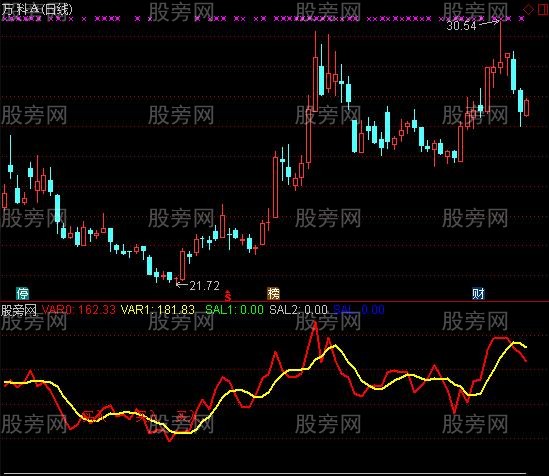
Task: Open the 榜 ranking marker
Action: pyautogui.click(x=273, y=293)
